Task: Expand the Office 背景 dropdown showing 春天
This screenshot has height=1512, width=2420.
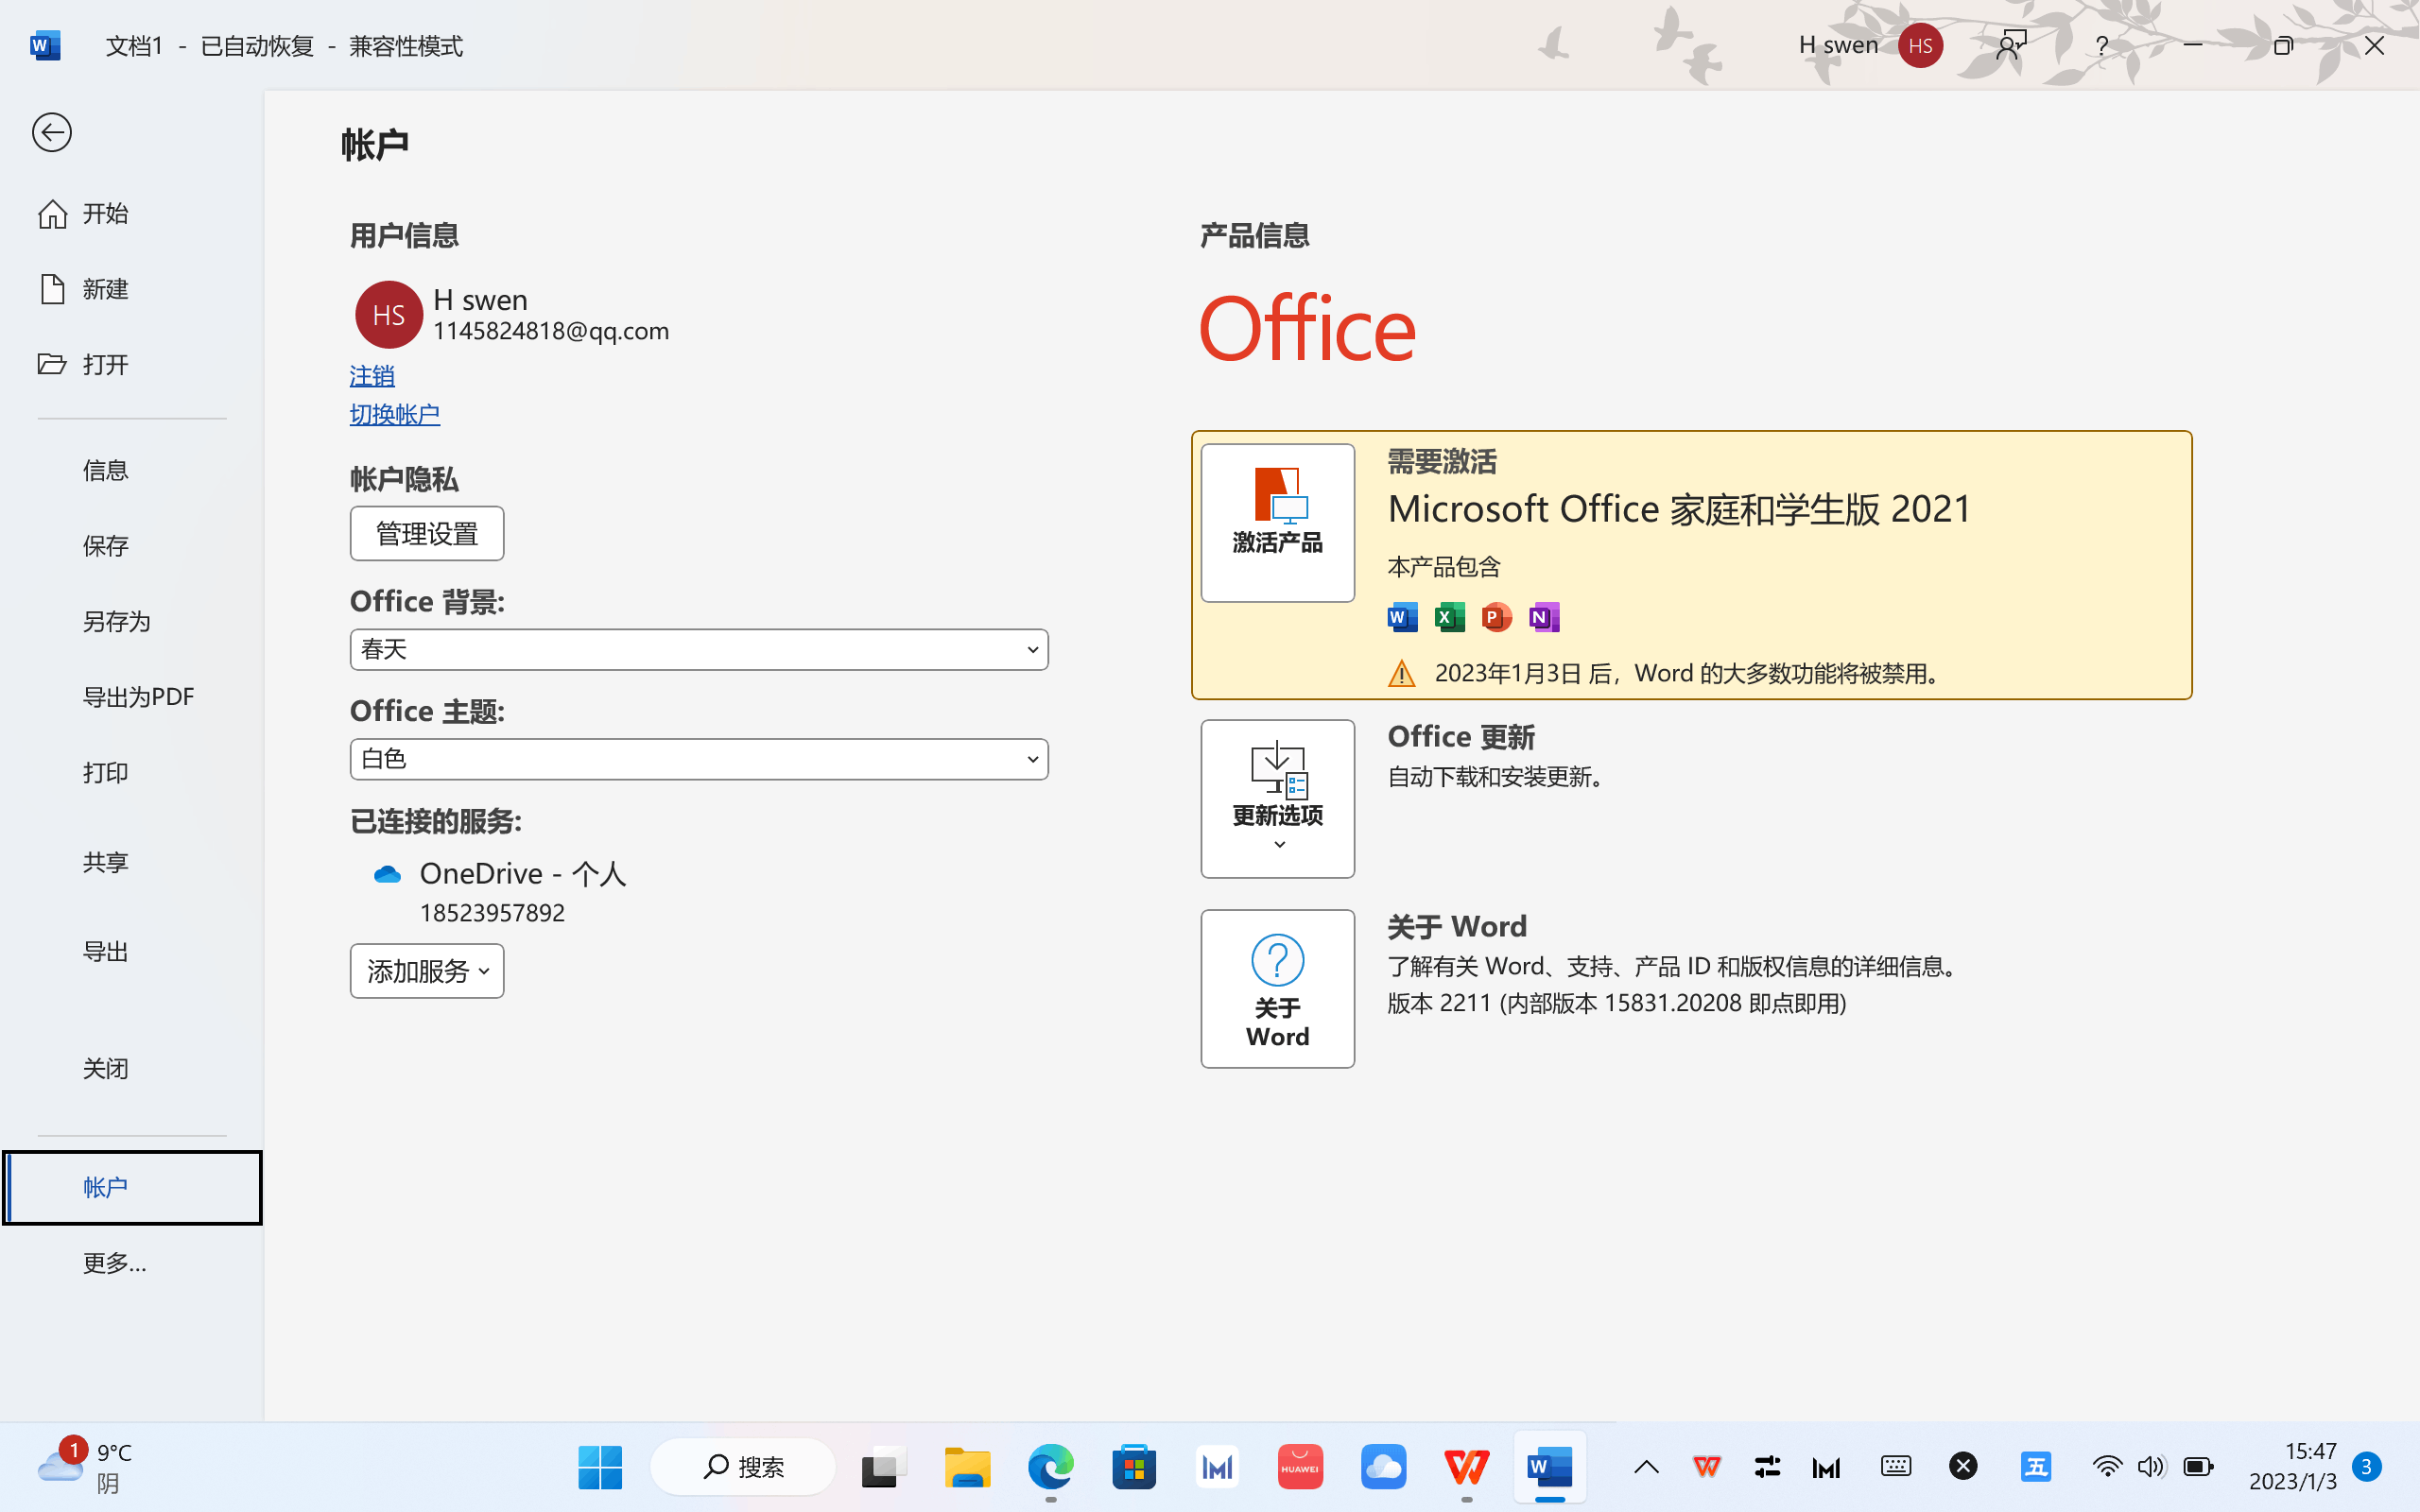Action: click(x=698, y=650)
